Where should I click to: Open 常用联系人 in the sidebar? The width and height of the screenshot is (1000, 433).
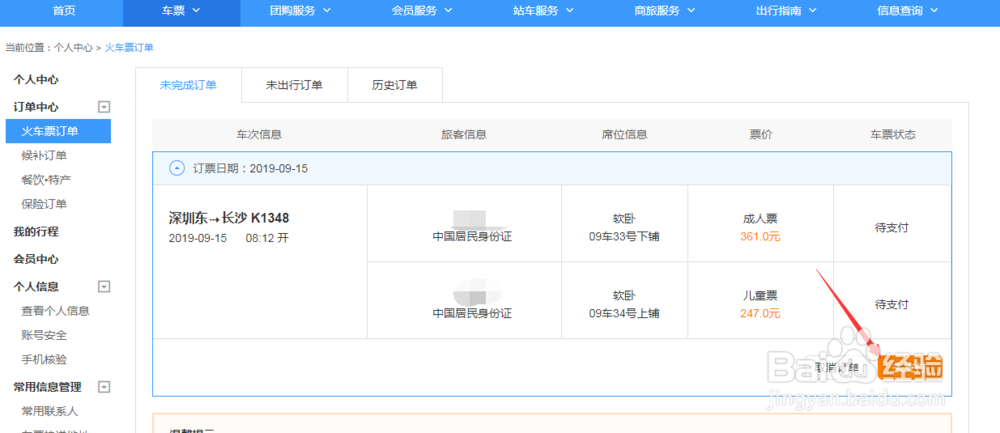[50, 411]
